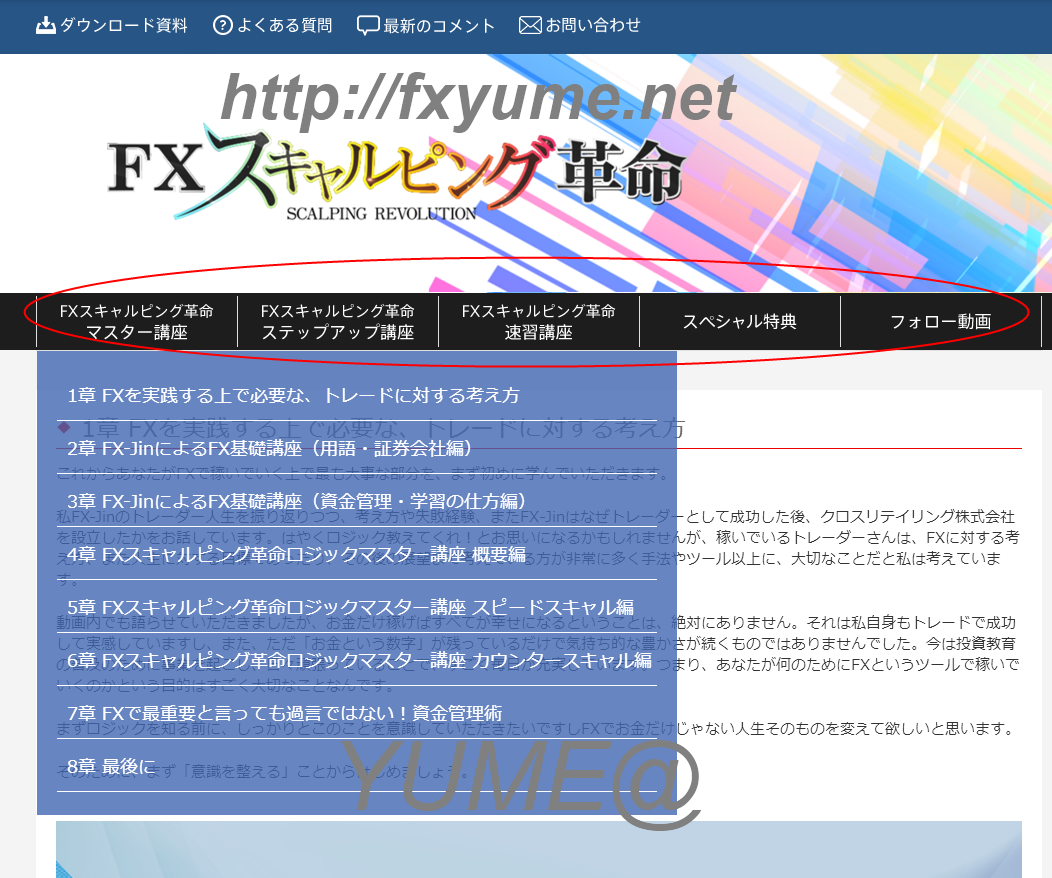Select the フォロー動画 menu item
Image resolution: width=1052 pixels, height=878 pixels.
click(x=941, y=321)
